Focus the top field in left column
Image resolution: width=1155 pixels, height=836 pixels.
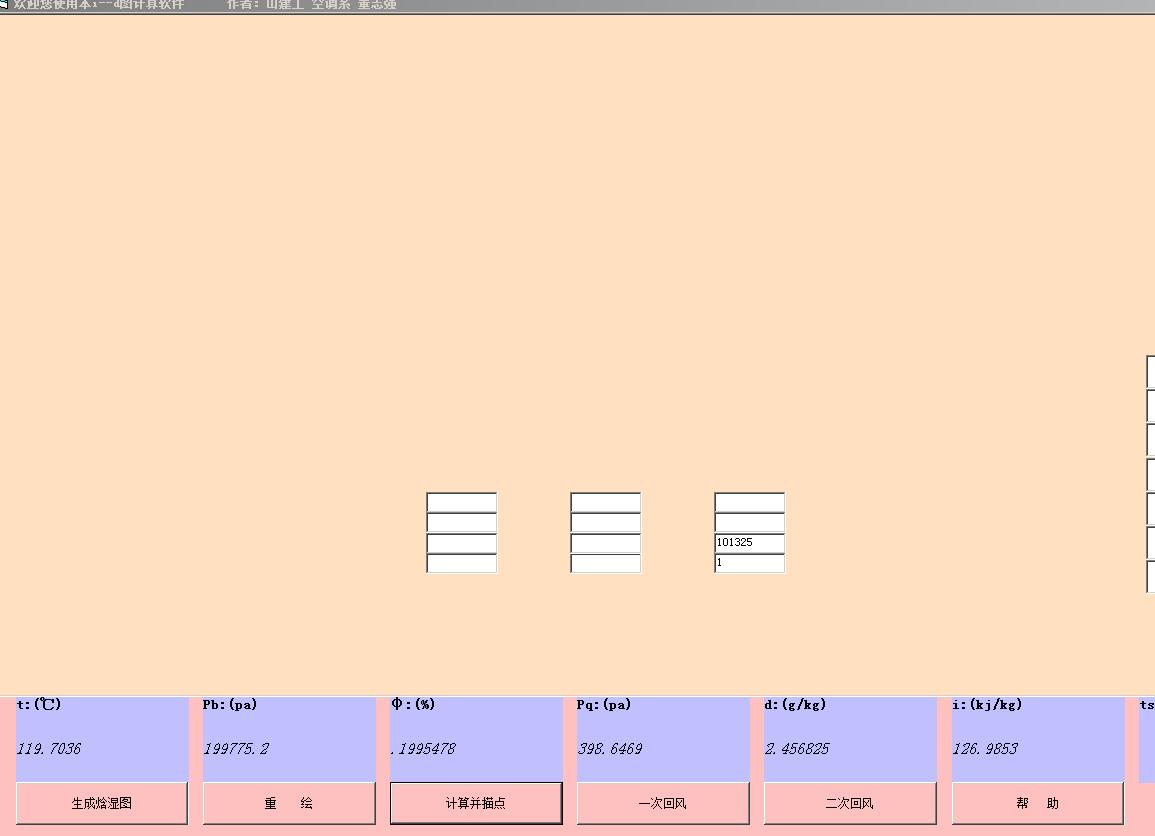pos(461,502)
